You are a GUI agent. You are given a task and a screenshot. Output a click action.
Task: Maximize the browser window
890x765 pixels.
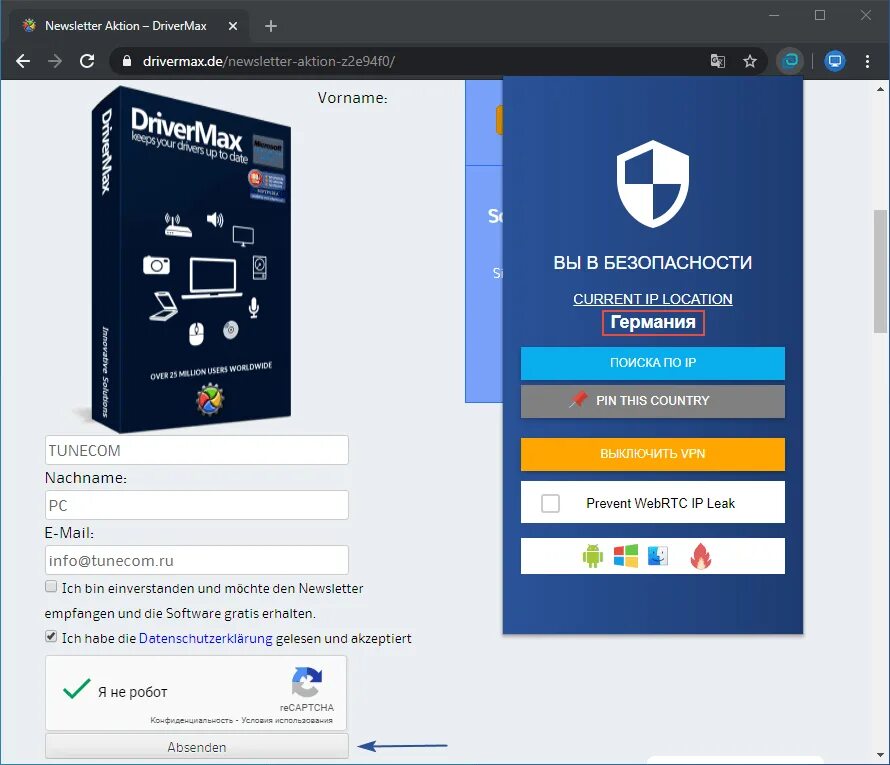pyautogui.click(x=820, y=15)
